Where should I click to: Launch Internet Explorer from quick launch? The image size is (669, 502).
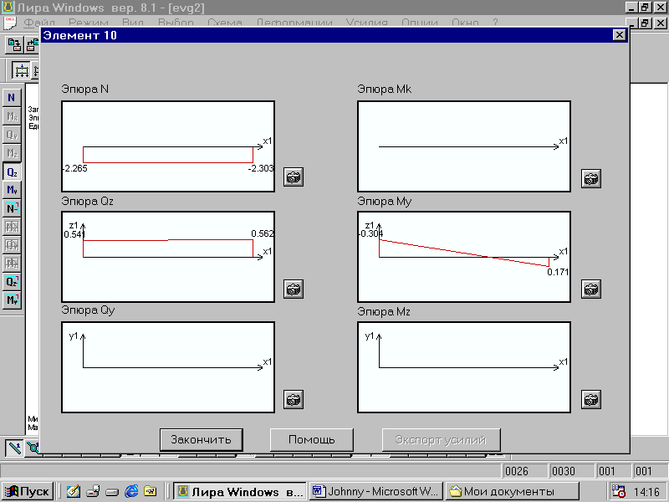(x=131, y=491)
